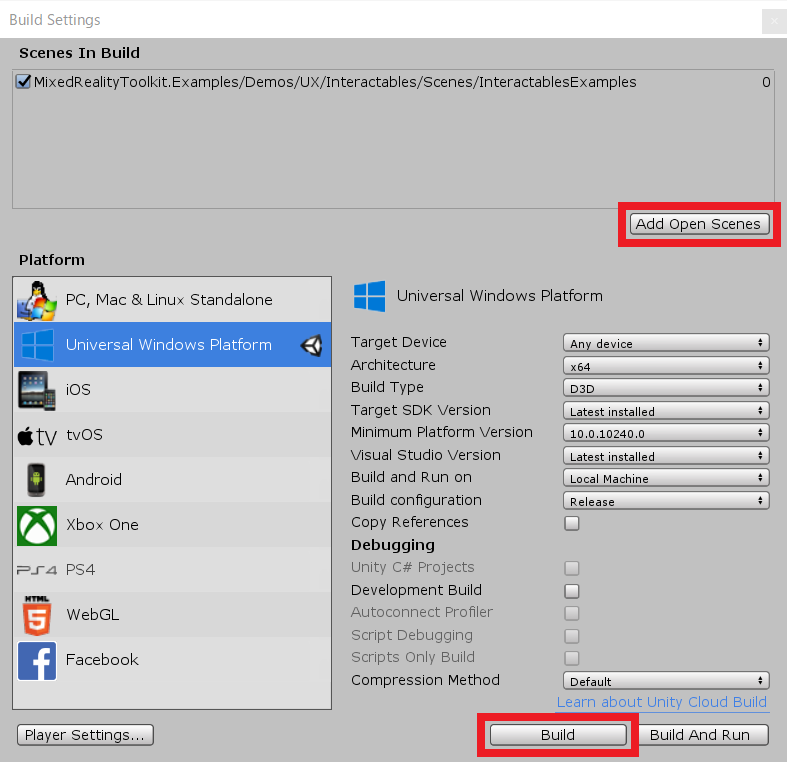Open the Build and Run on dropdown

666,478
